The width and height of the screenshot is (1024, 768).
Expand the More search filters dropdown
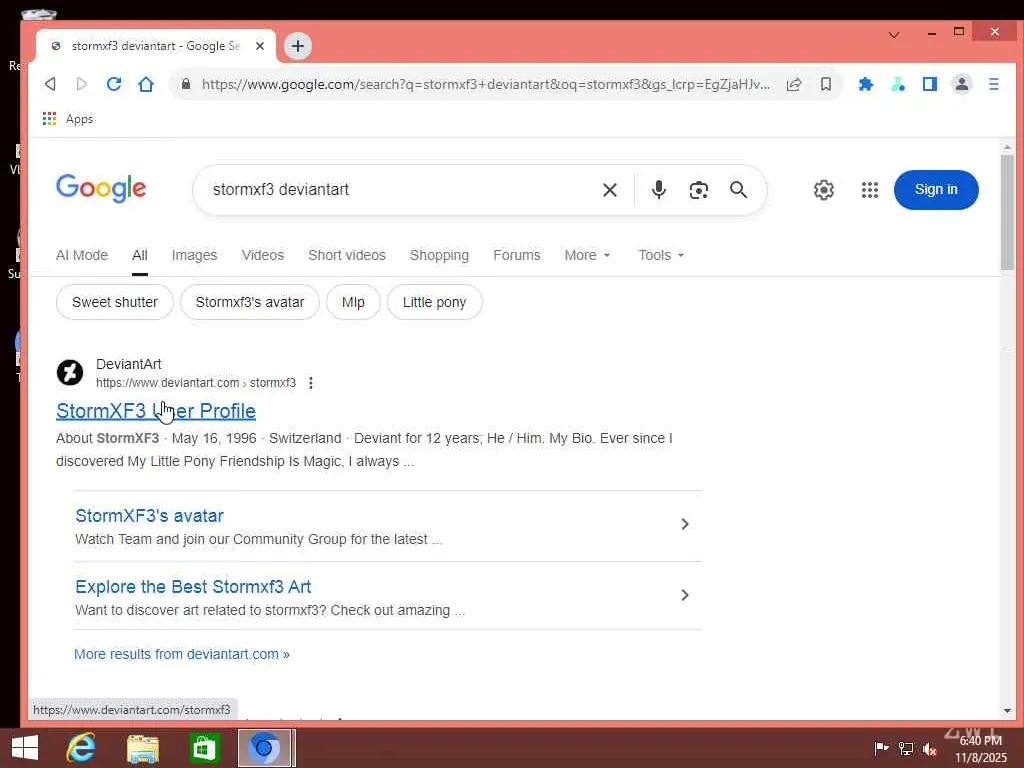tap(588, 255)
